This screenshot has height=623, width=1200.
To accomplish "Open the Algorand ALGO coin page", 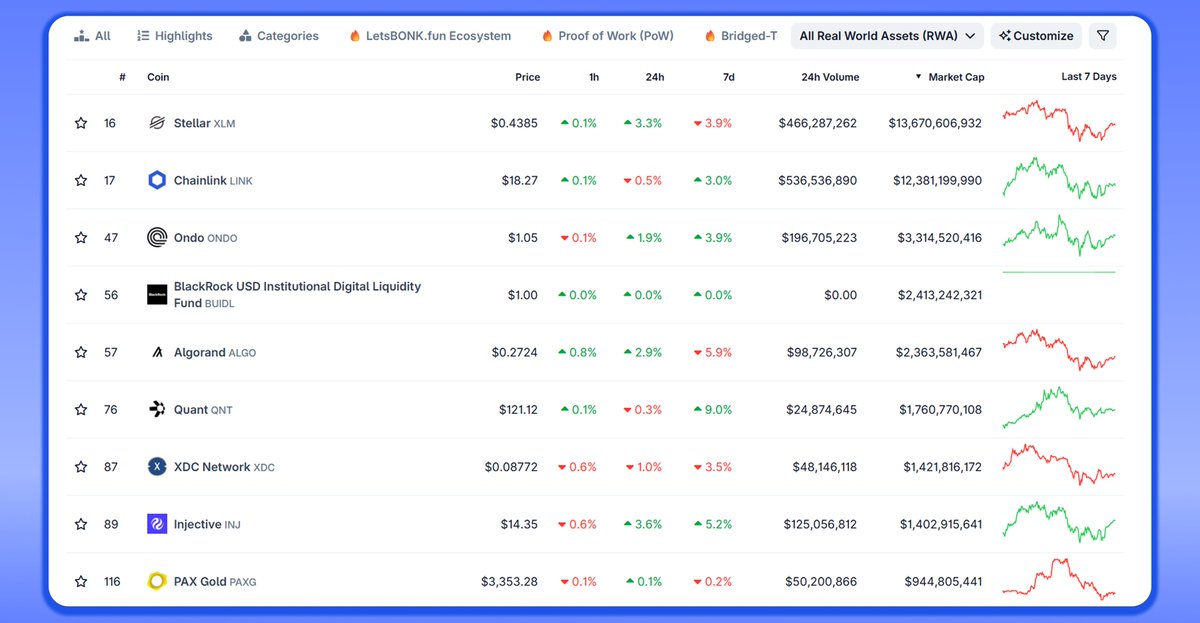I will coord(215,352).
